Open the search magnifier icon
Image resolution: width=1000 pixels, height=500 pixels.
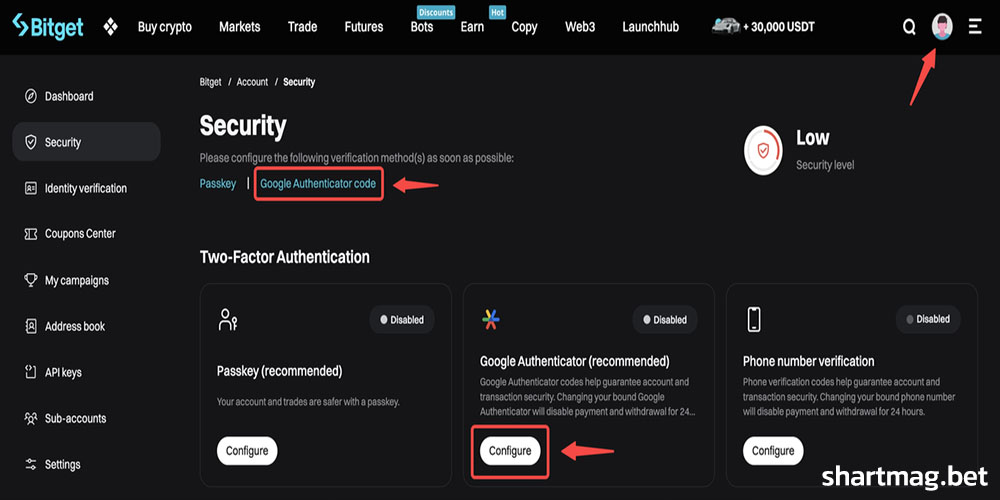coord(909,27)
